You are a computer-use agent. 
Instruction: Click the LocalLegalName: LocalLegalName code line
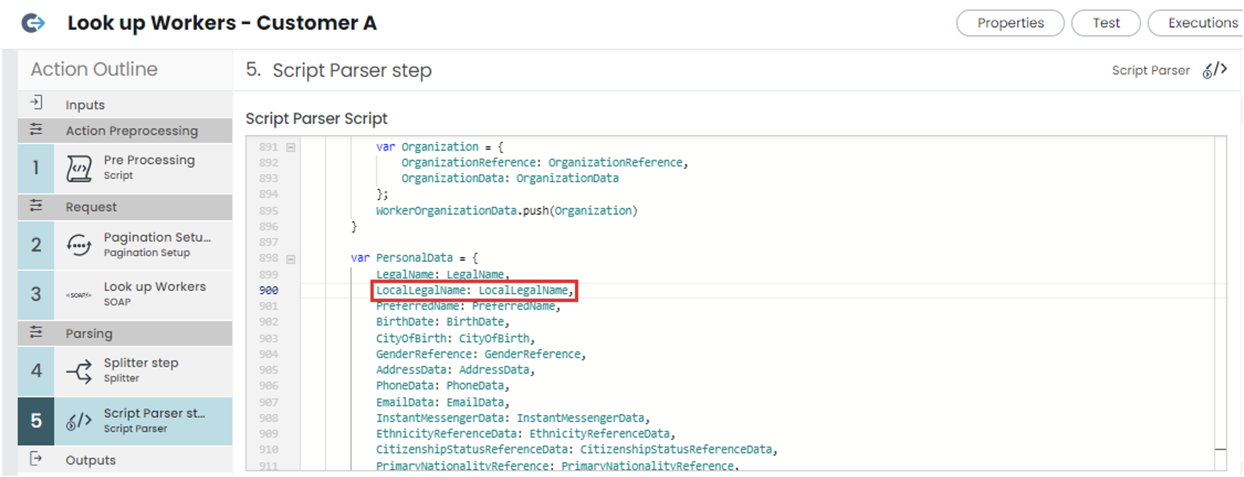click(x=476, y=290)
